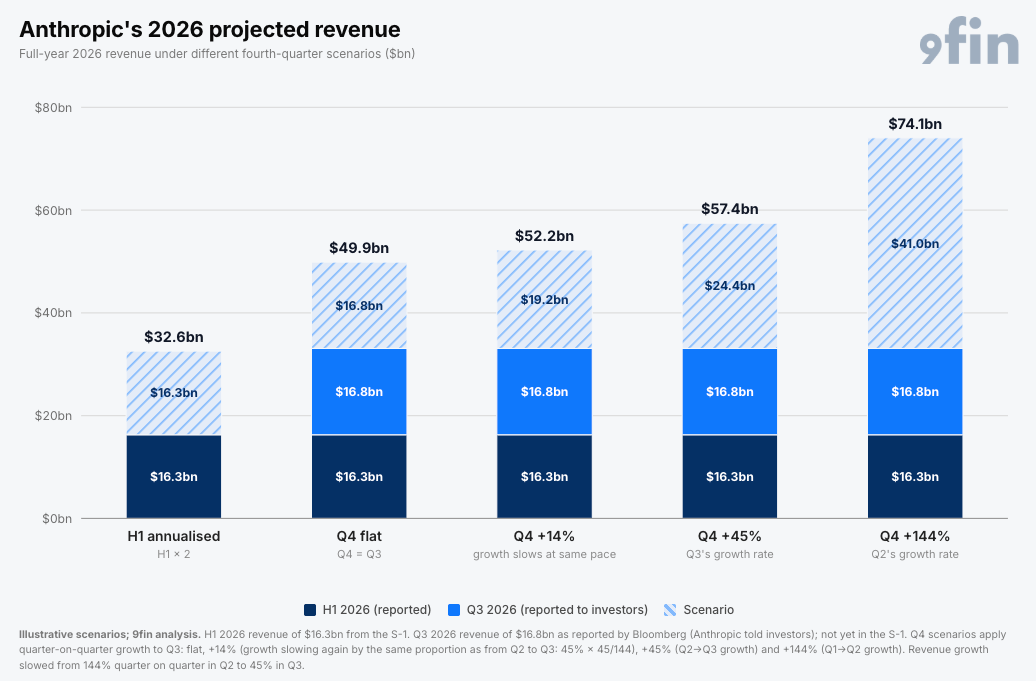Click the chart title 'Anthropic's 2026 projected revenue'
The image size is (1036, 681).
coord(209,30)
